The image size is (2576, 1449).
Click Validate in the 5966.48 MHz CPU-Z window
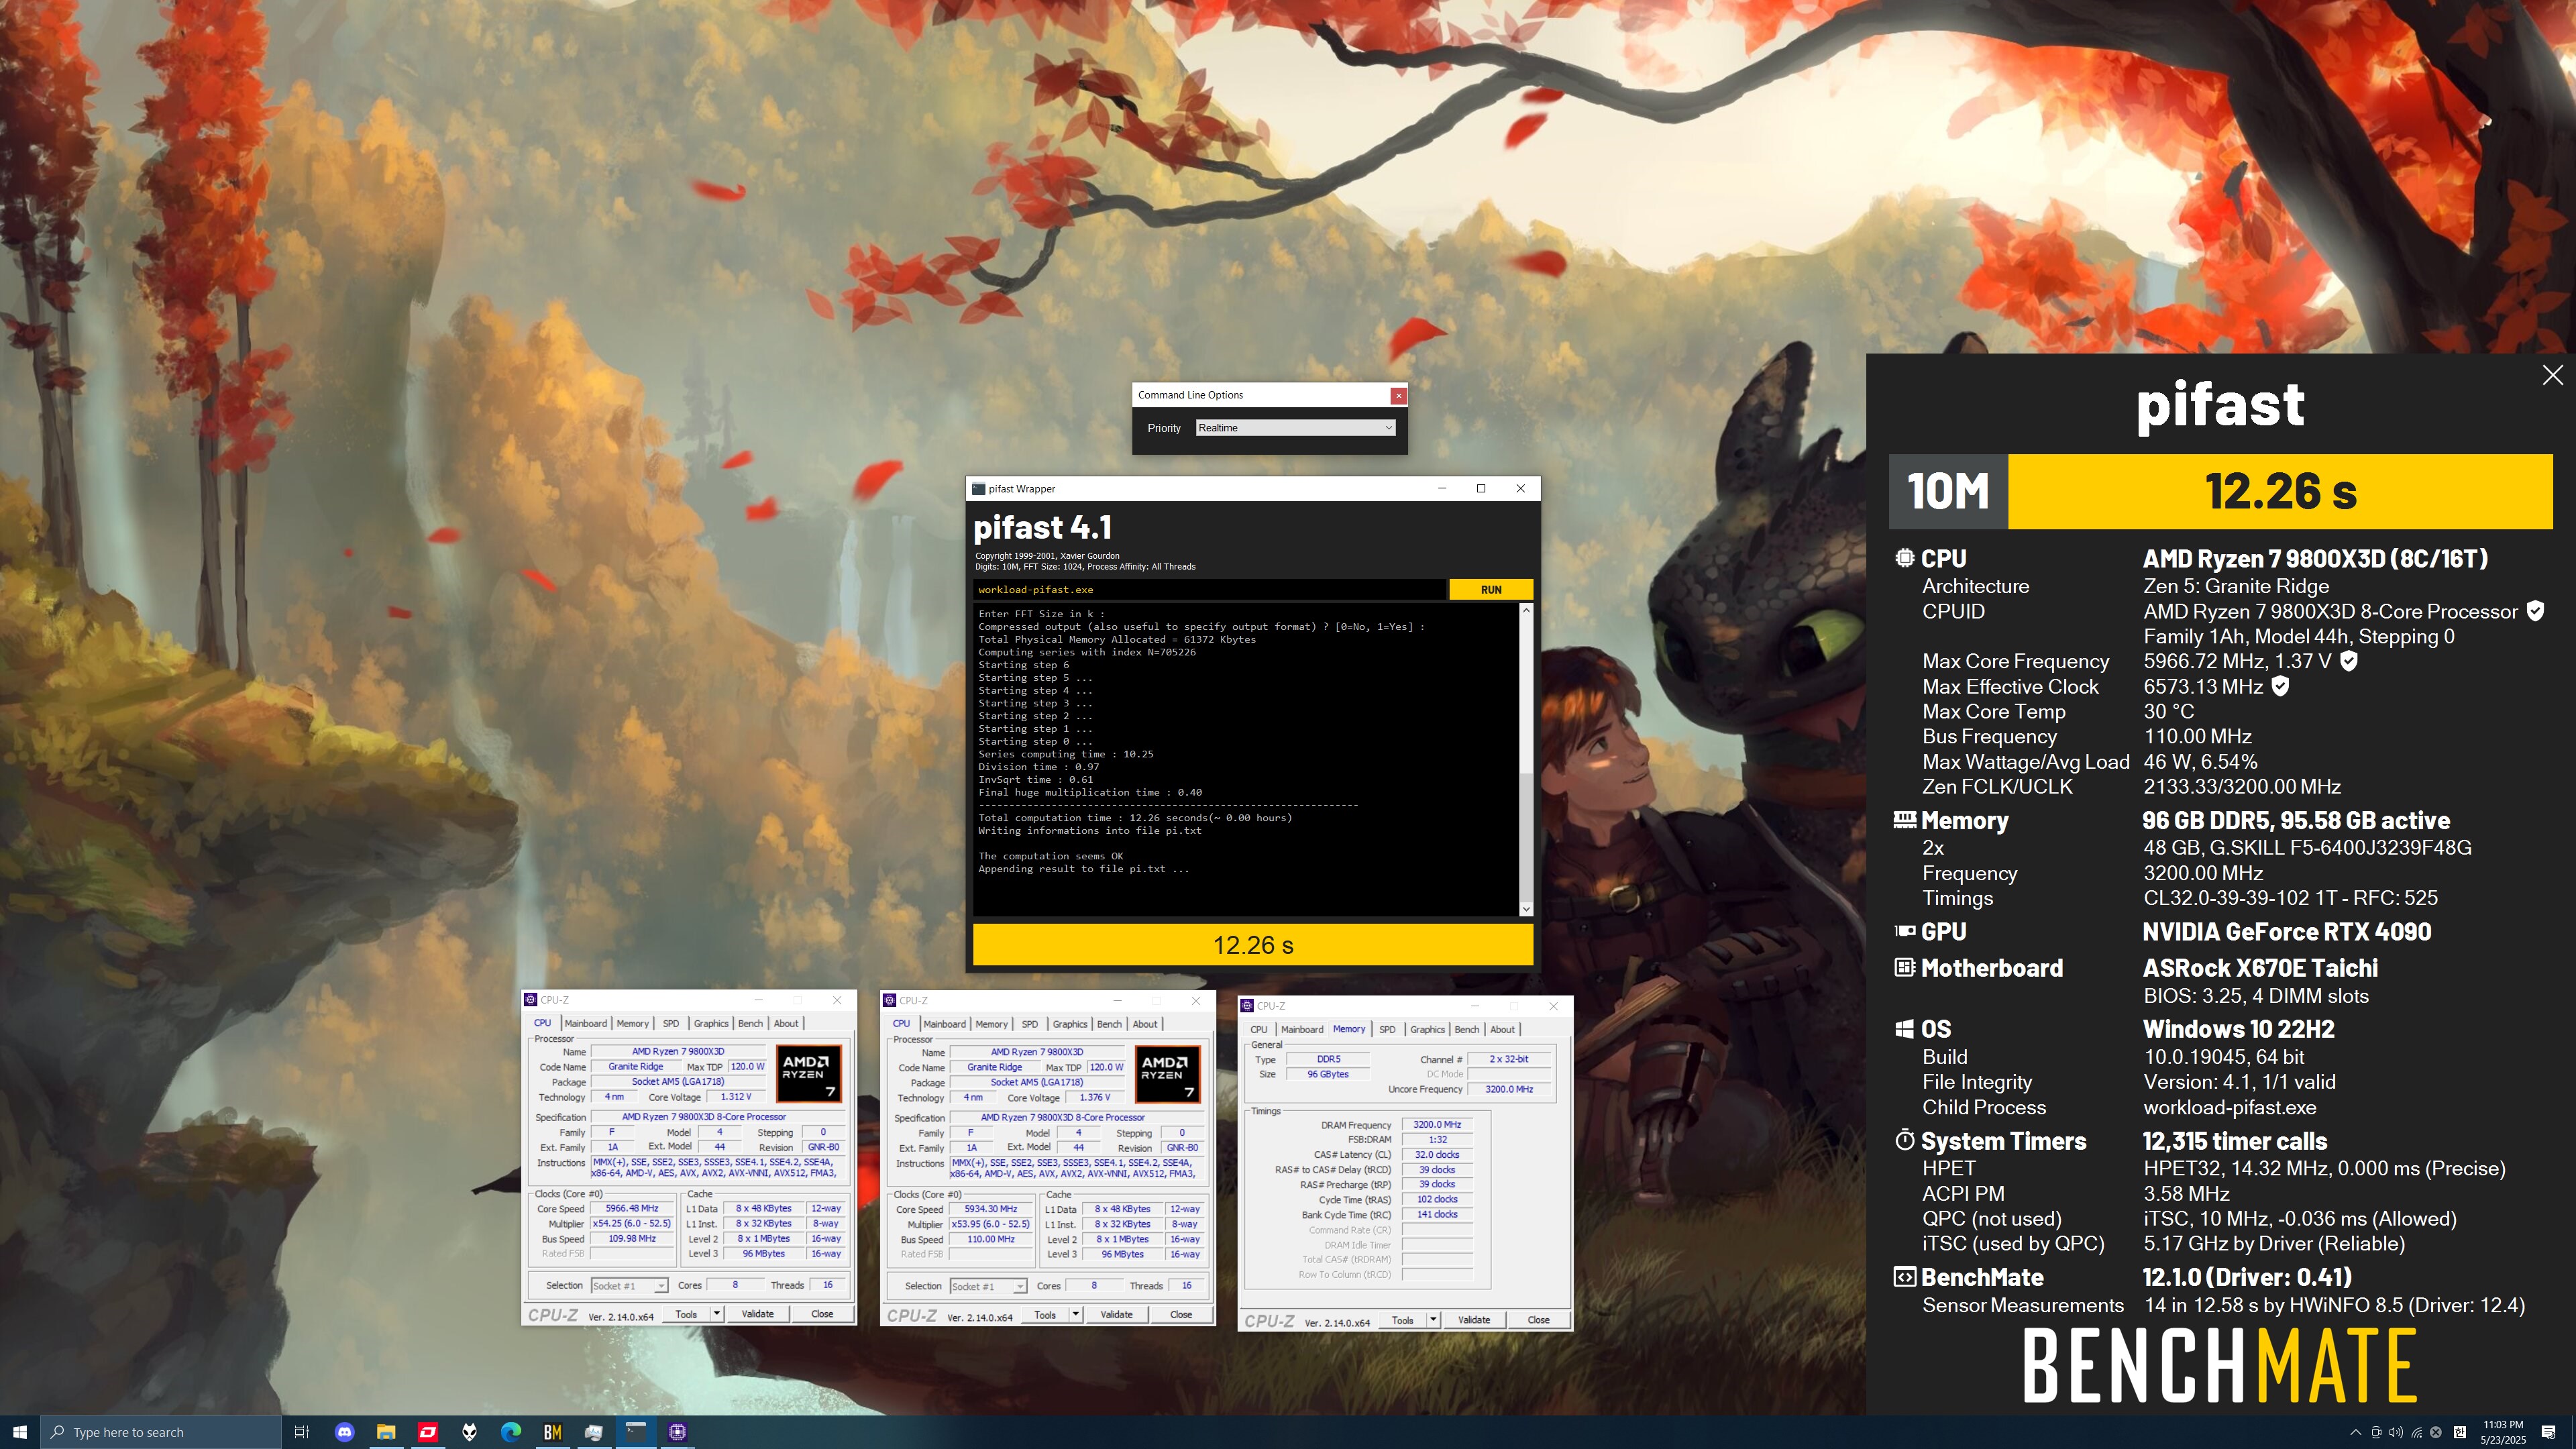757,1314
